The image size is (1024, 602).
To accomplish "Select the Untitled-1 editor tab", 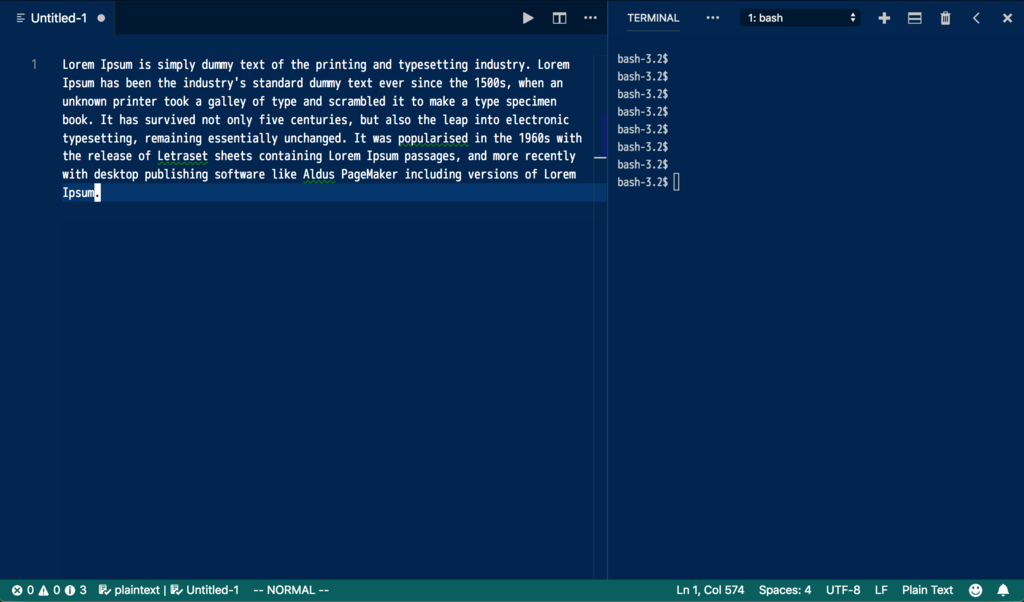I will [x=59, y=18].
